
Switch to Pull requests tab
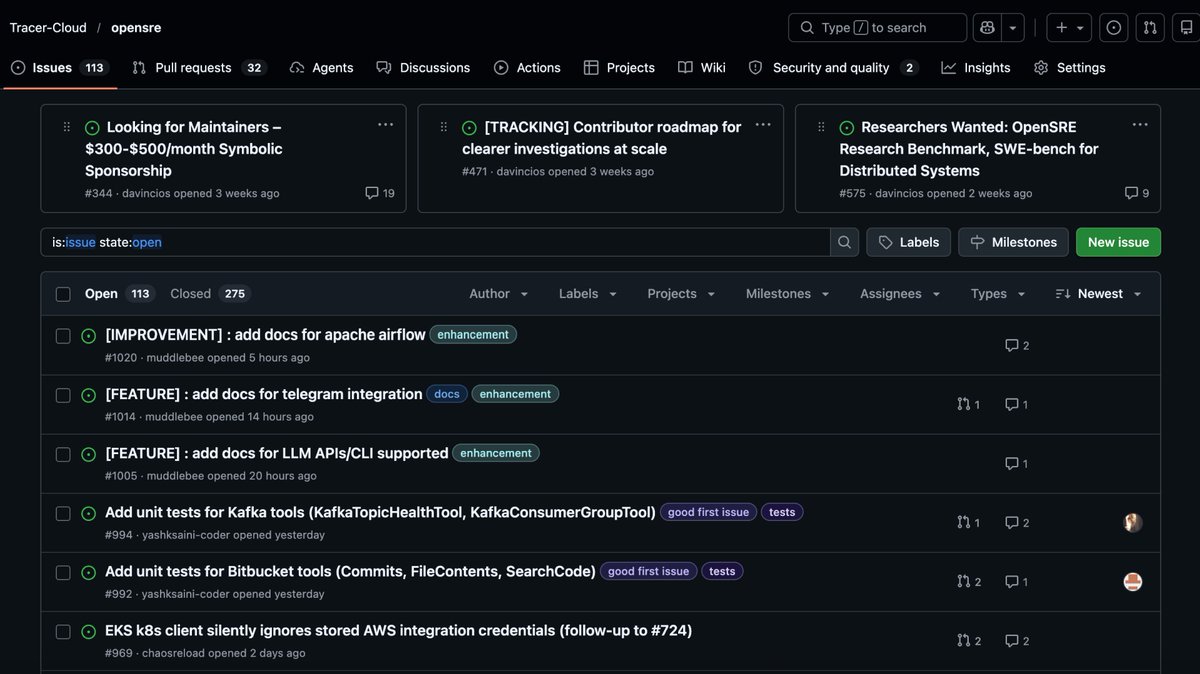pos(198,68)
